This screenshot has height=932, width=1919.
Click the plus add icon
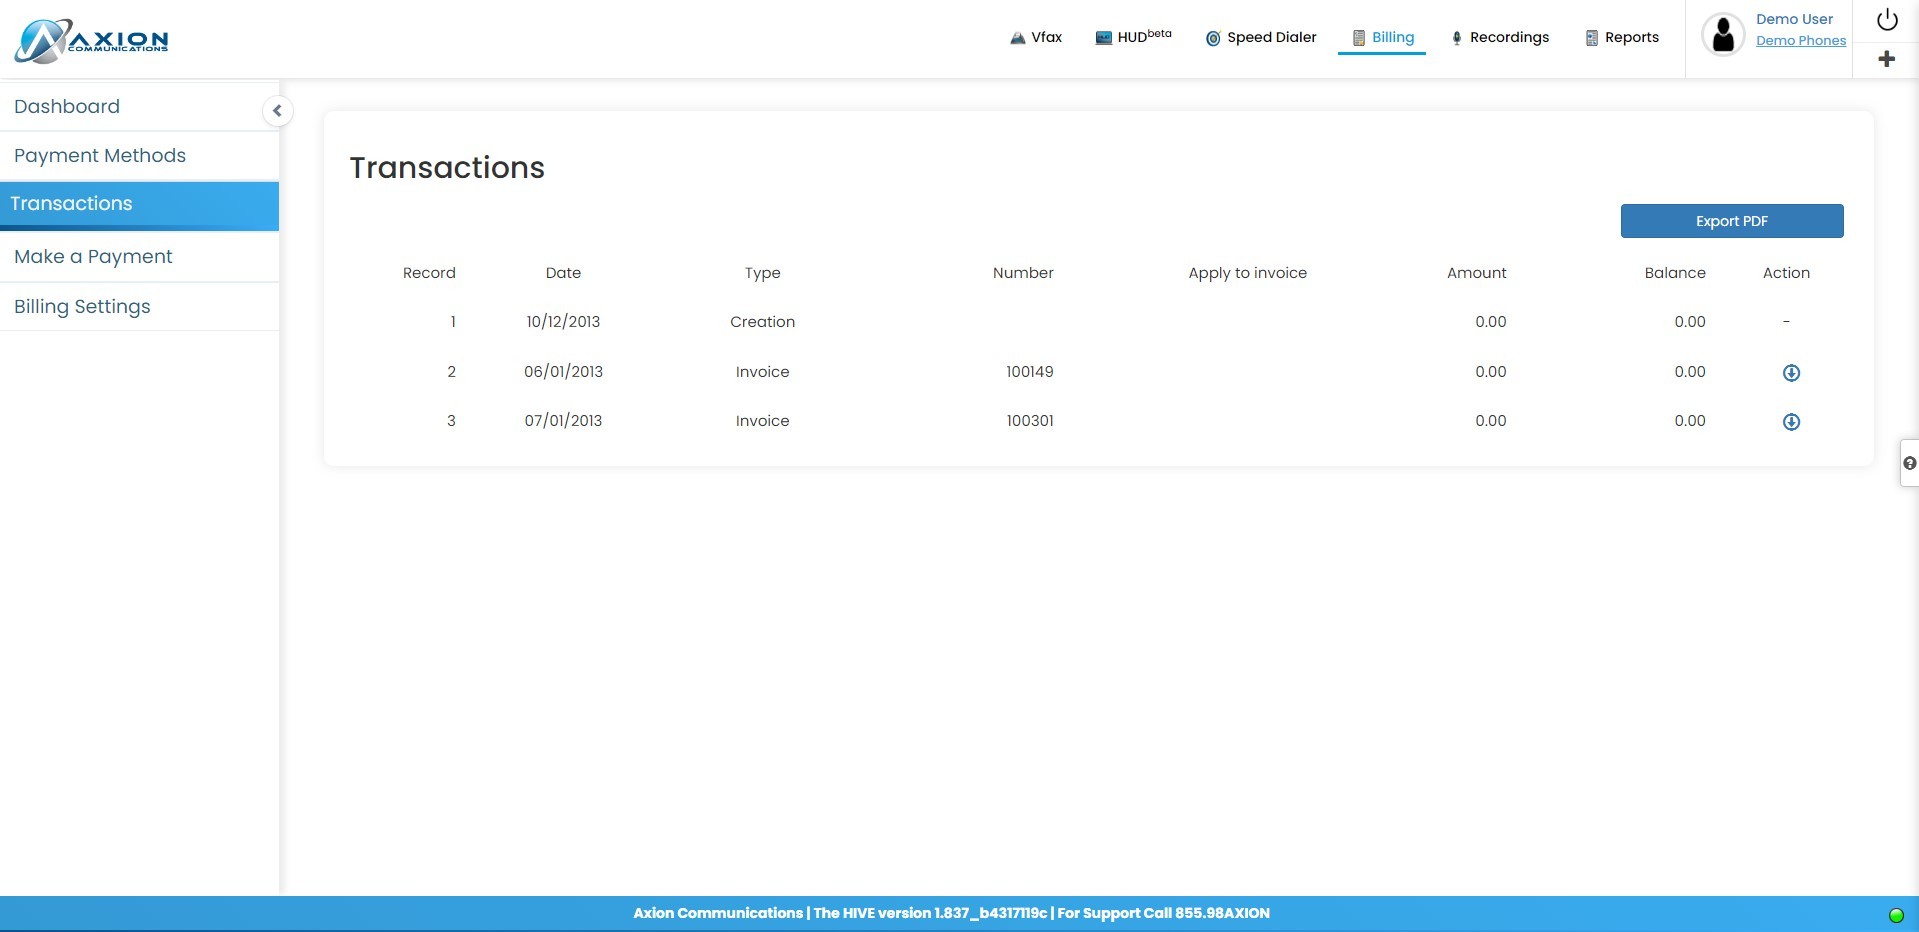pos(1887,59)
